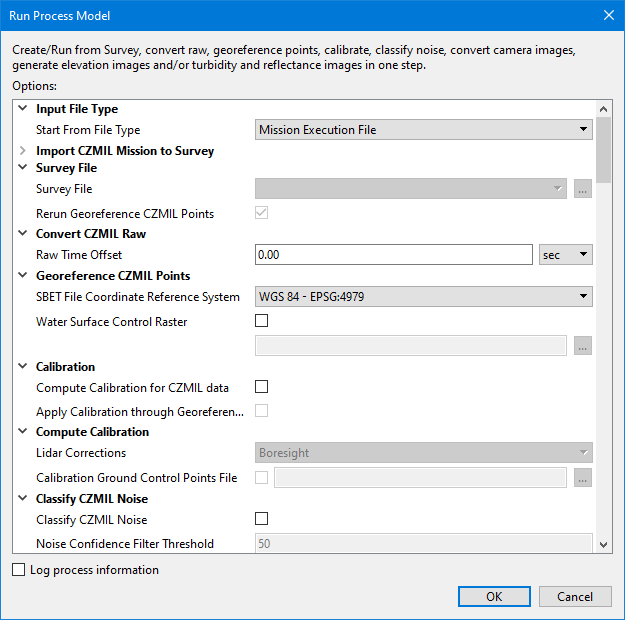Check Compute Calibration for CZMIL data
625x620 pixels.
pyautogui.click(x=262, y=387)
